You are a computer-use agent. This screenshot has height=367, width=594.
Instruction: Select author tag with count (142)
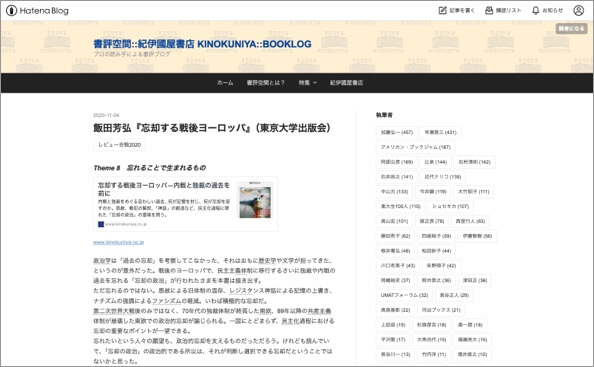coord(474,162)
